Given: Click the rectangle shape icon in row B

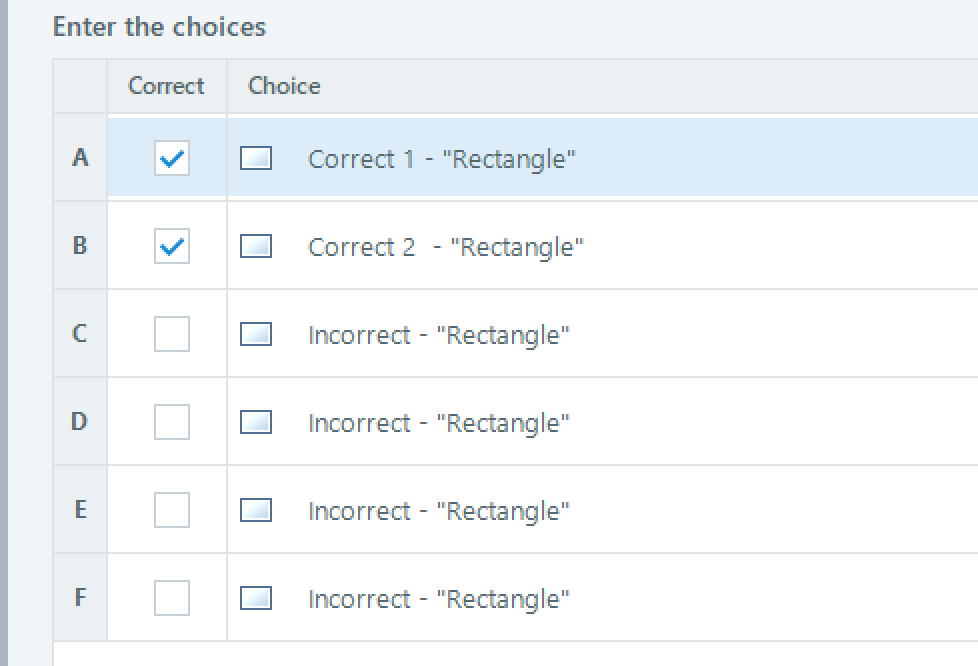Looking at the screenshot, I should pos(256,246).
